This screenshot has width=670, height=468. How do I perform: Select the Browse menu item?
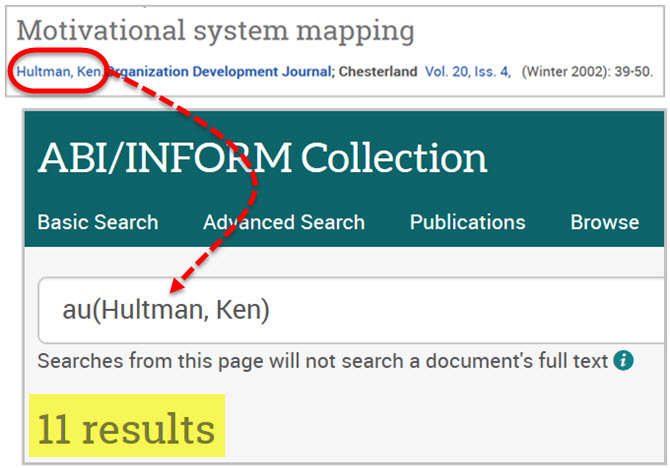(x=604, y=222)
